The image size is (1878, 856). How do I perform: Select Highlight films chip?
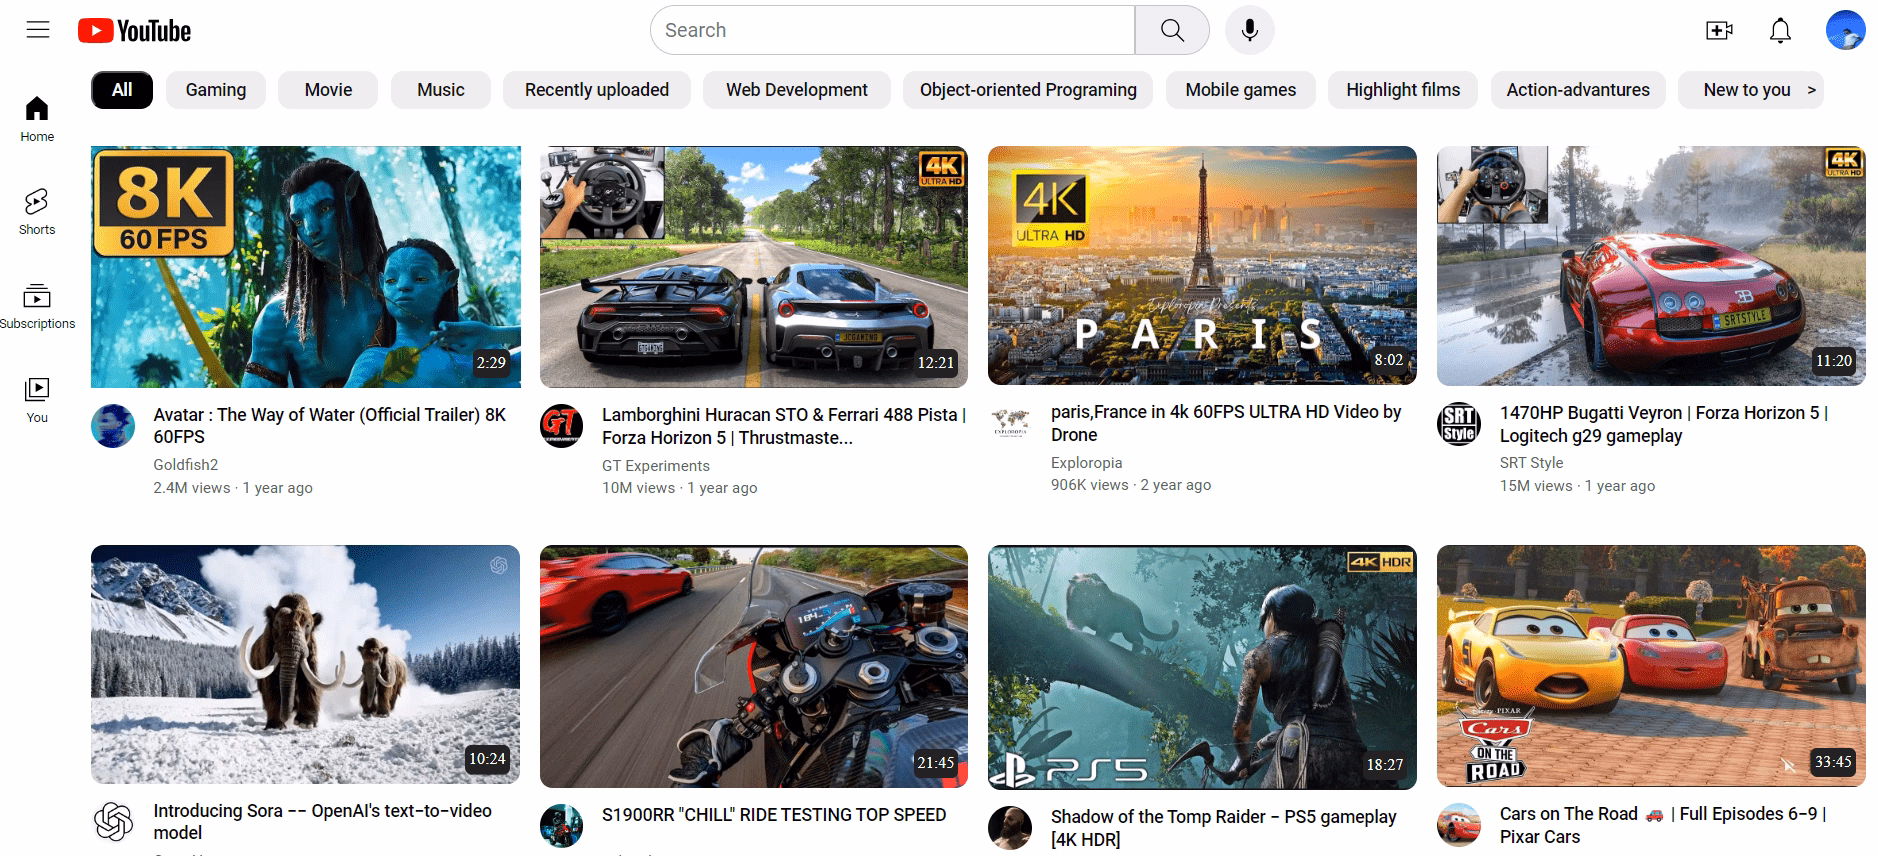point(1403,90)
